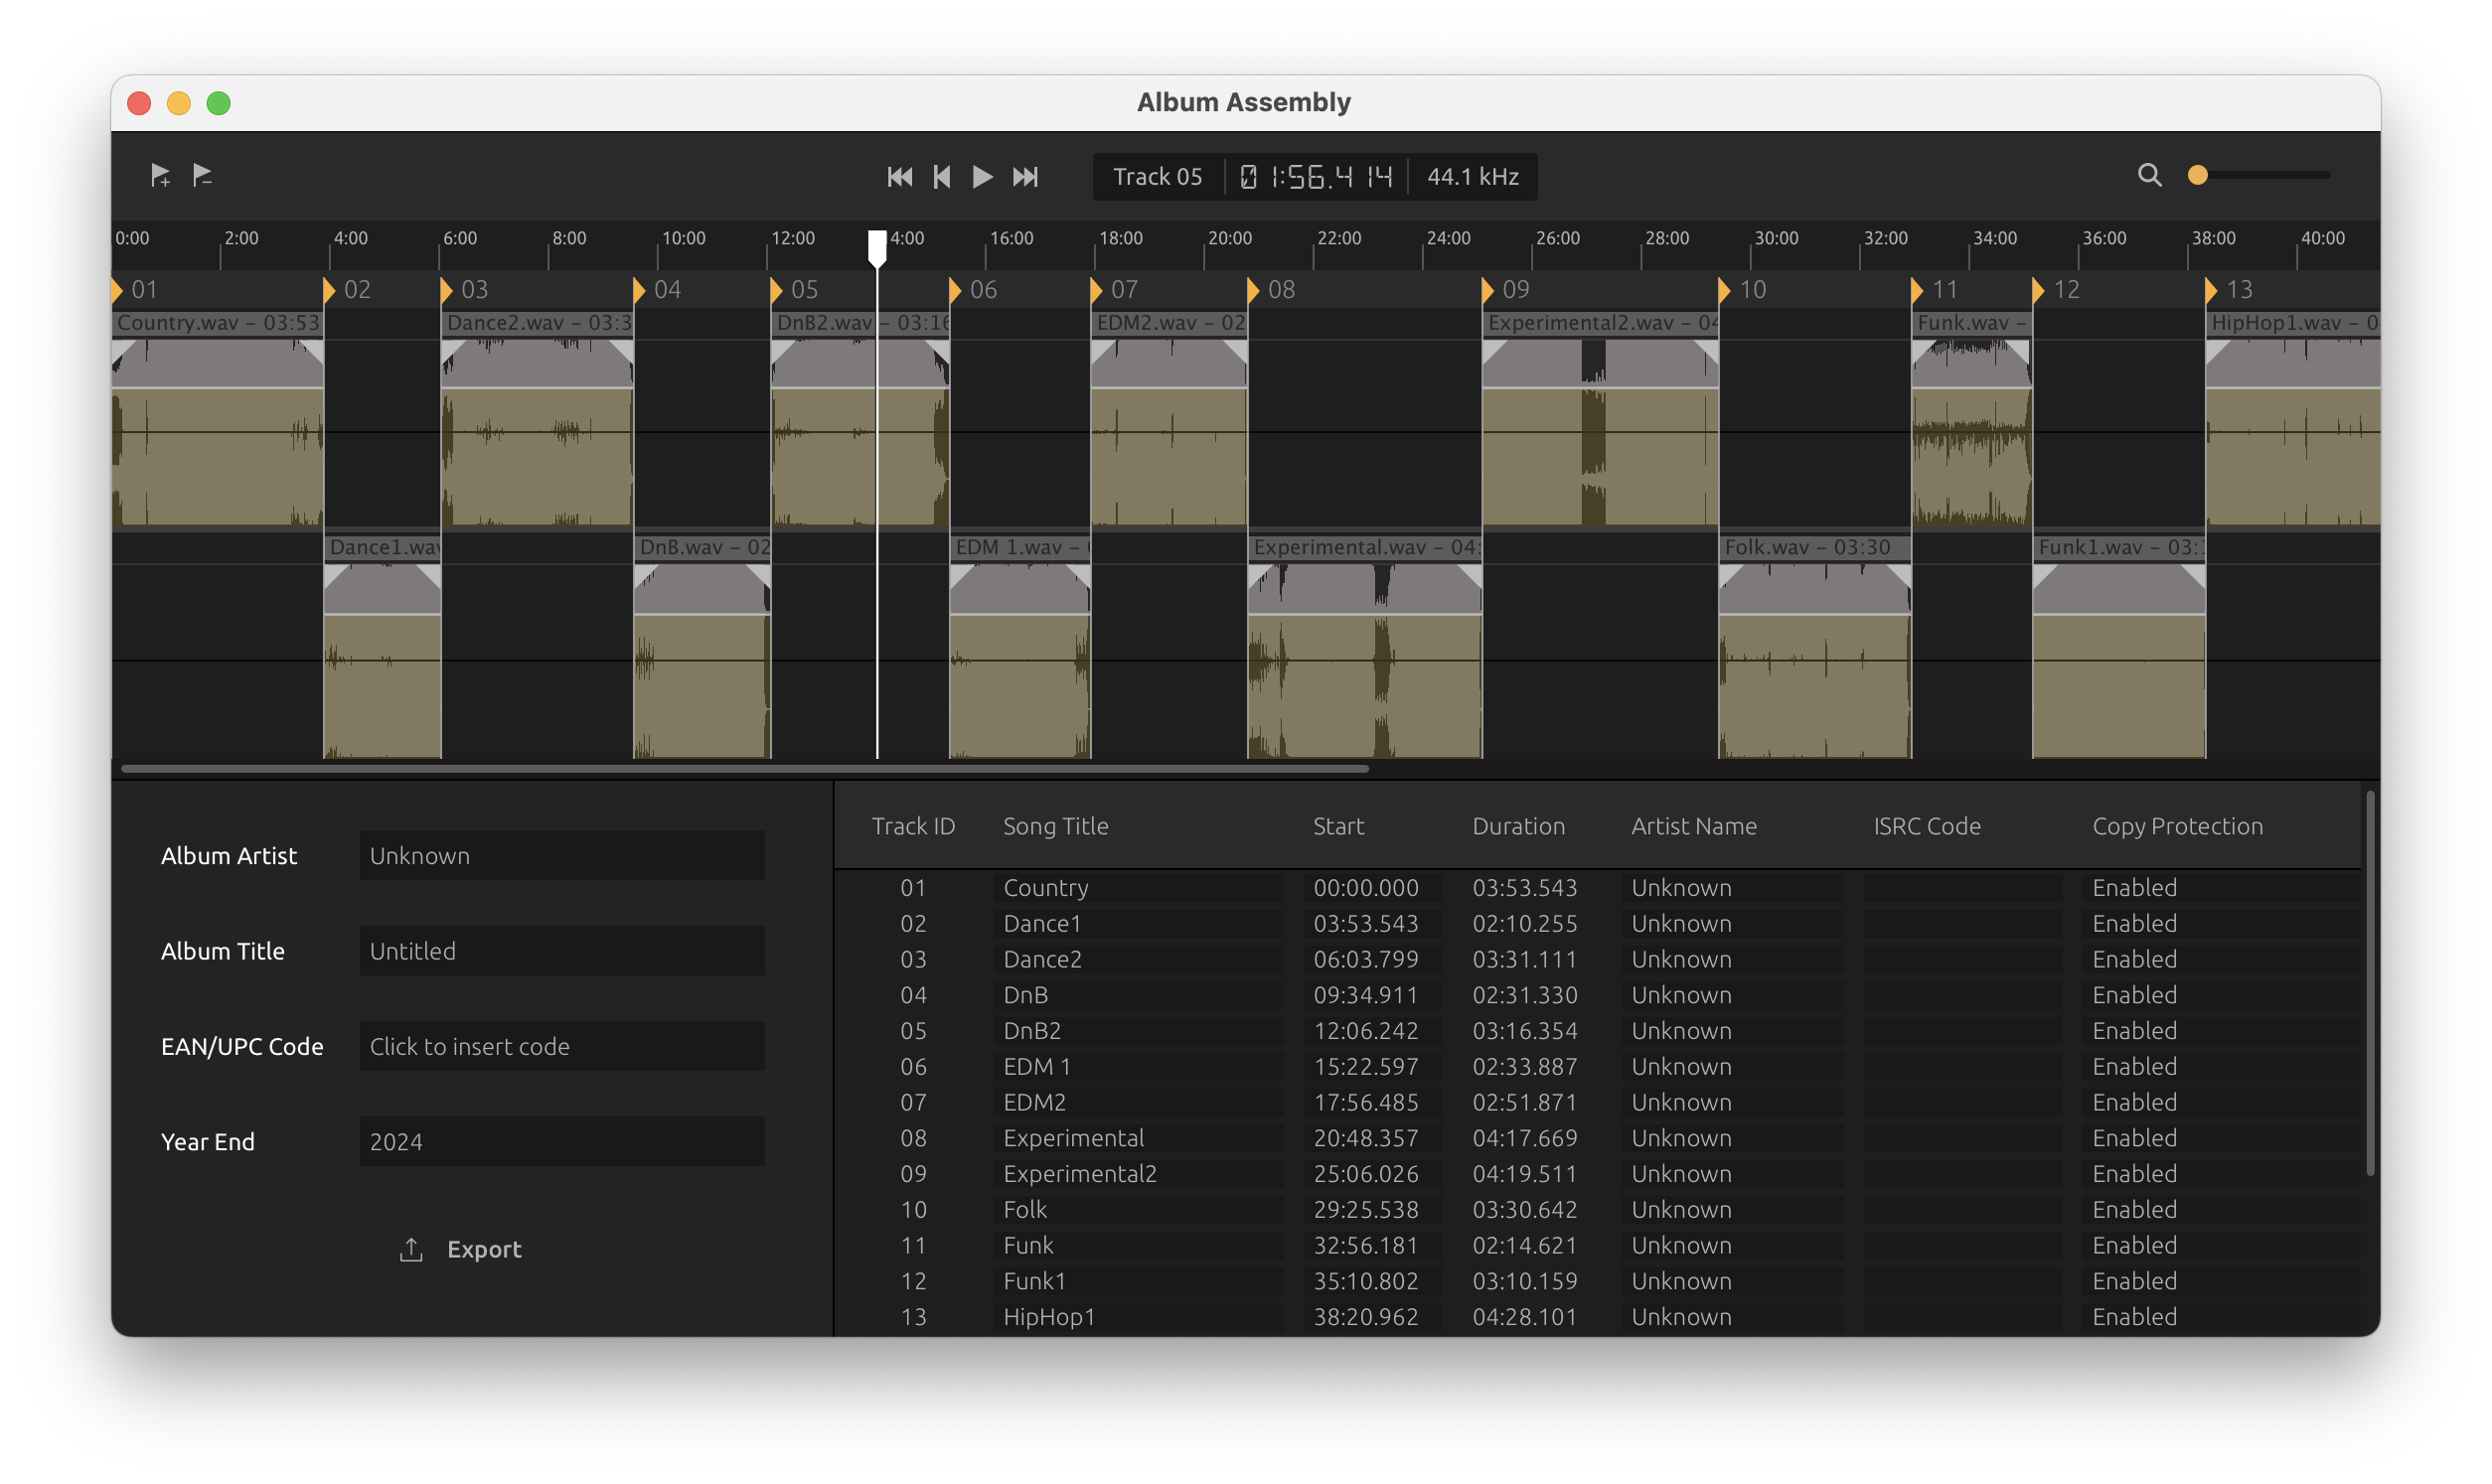Click the Export button
Viewport: 2492px width, 1484px height.
[461, 1249]
